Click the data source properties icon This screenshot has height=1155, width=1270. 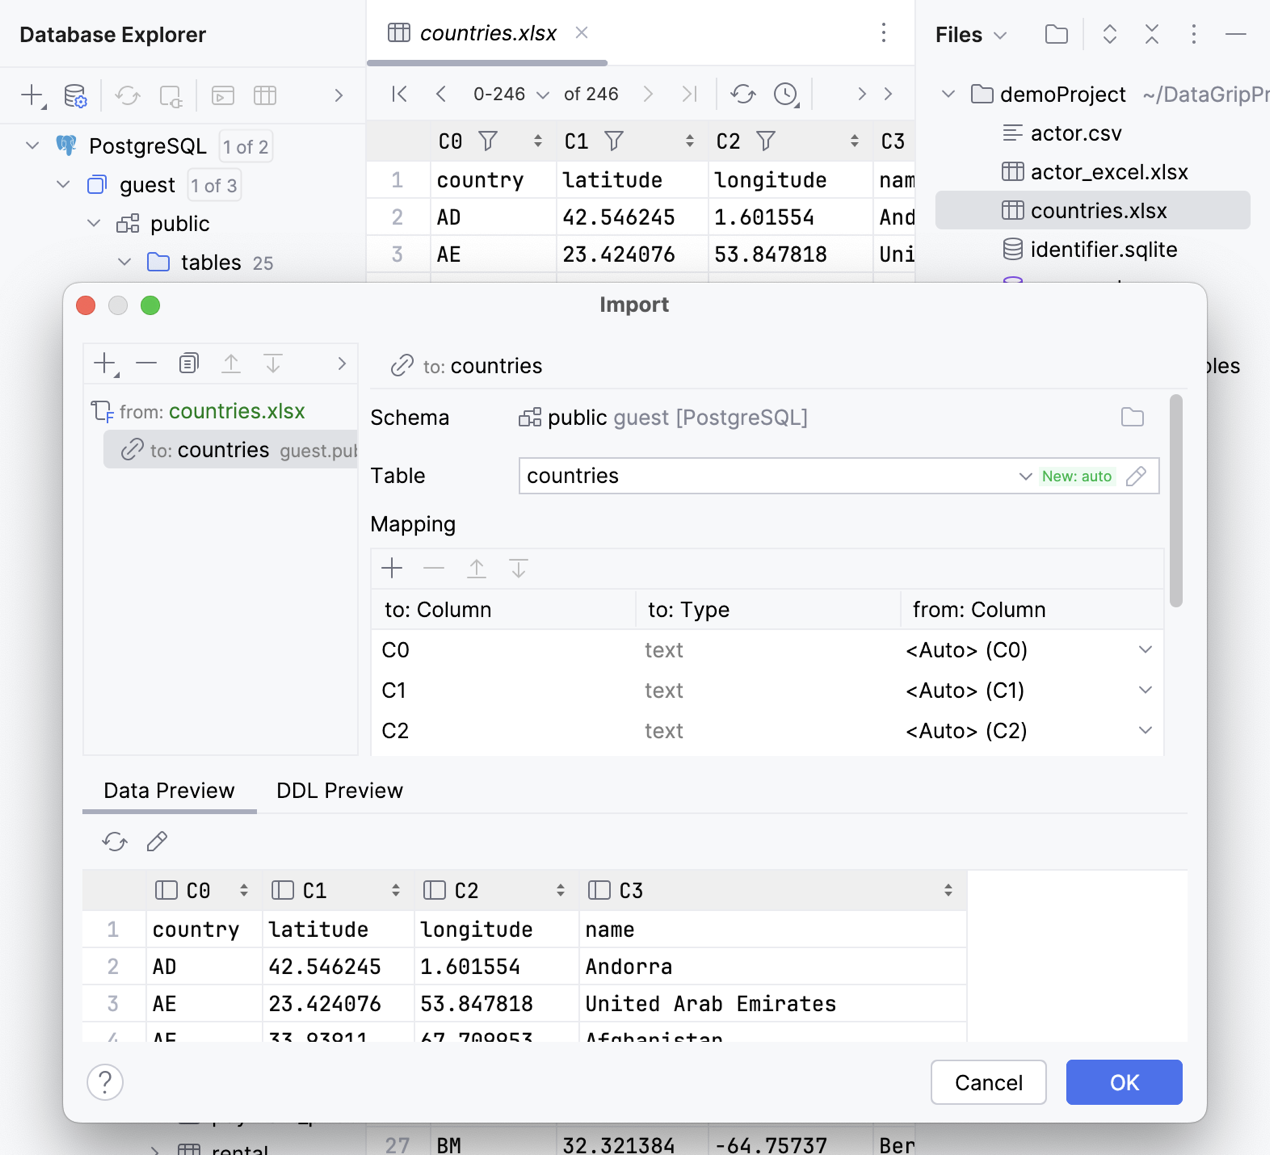75,96
